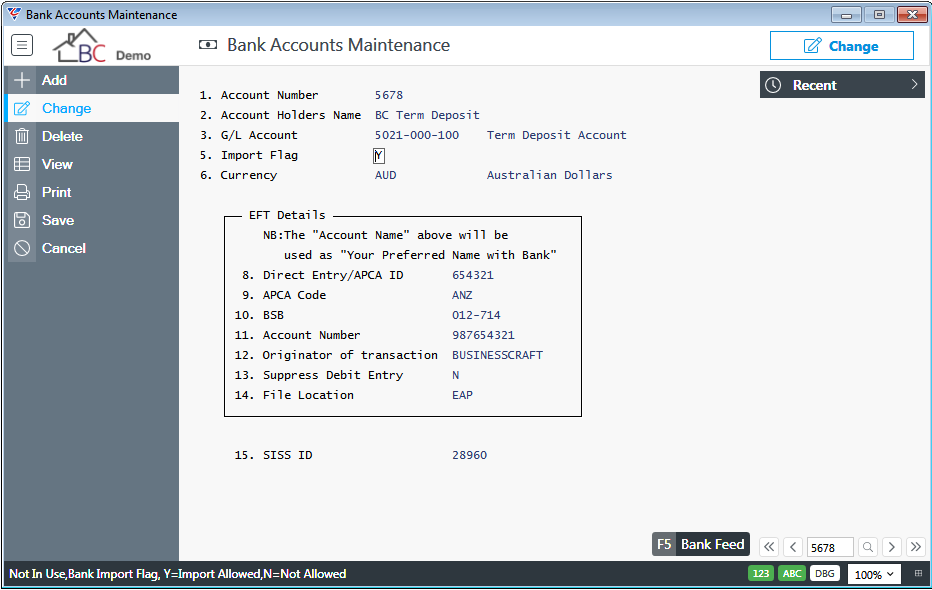932x590 pixels.
Task: Jump to last record with double-right arrows
Action: [916, 547]
